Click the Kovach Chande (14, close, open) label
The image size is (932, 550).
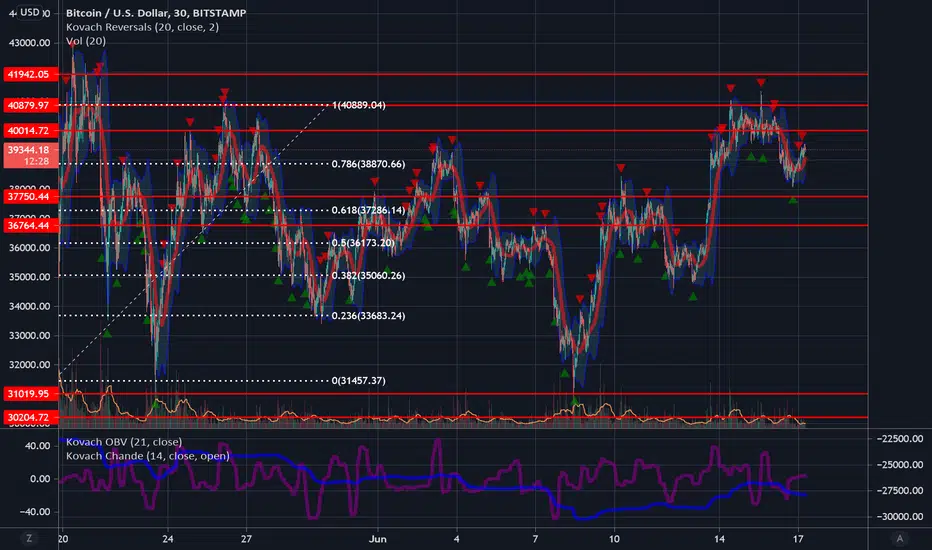pos(147,456)
